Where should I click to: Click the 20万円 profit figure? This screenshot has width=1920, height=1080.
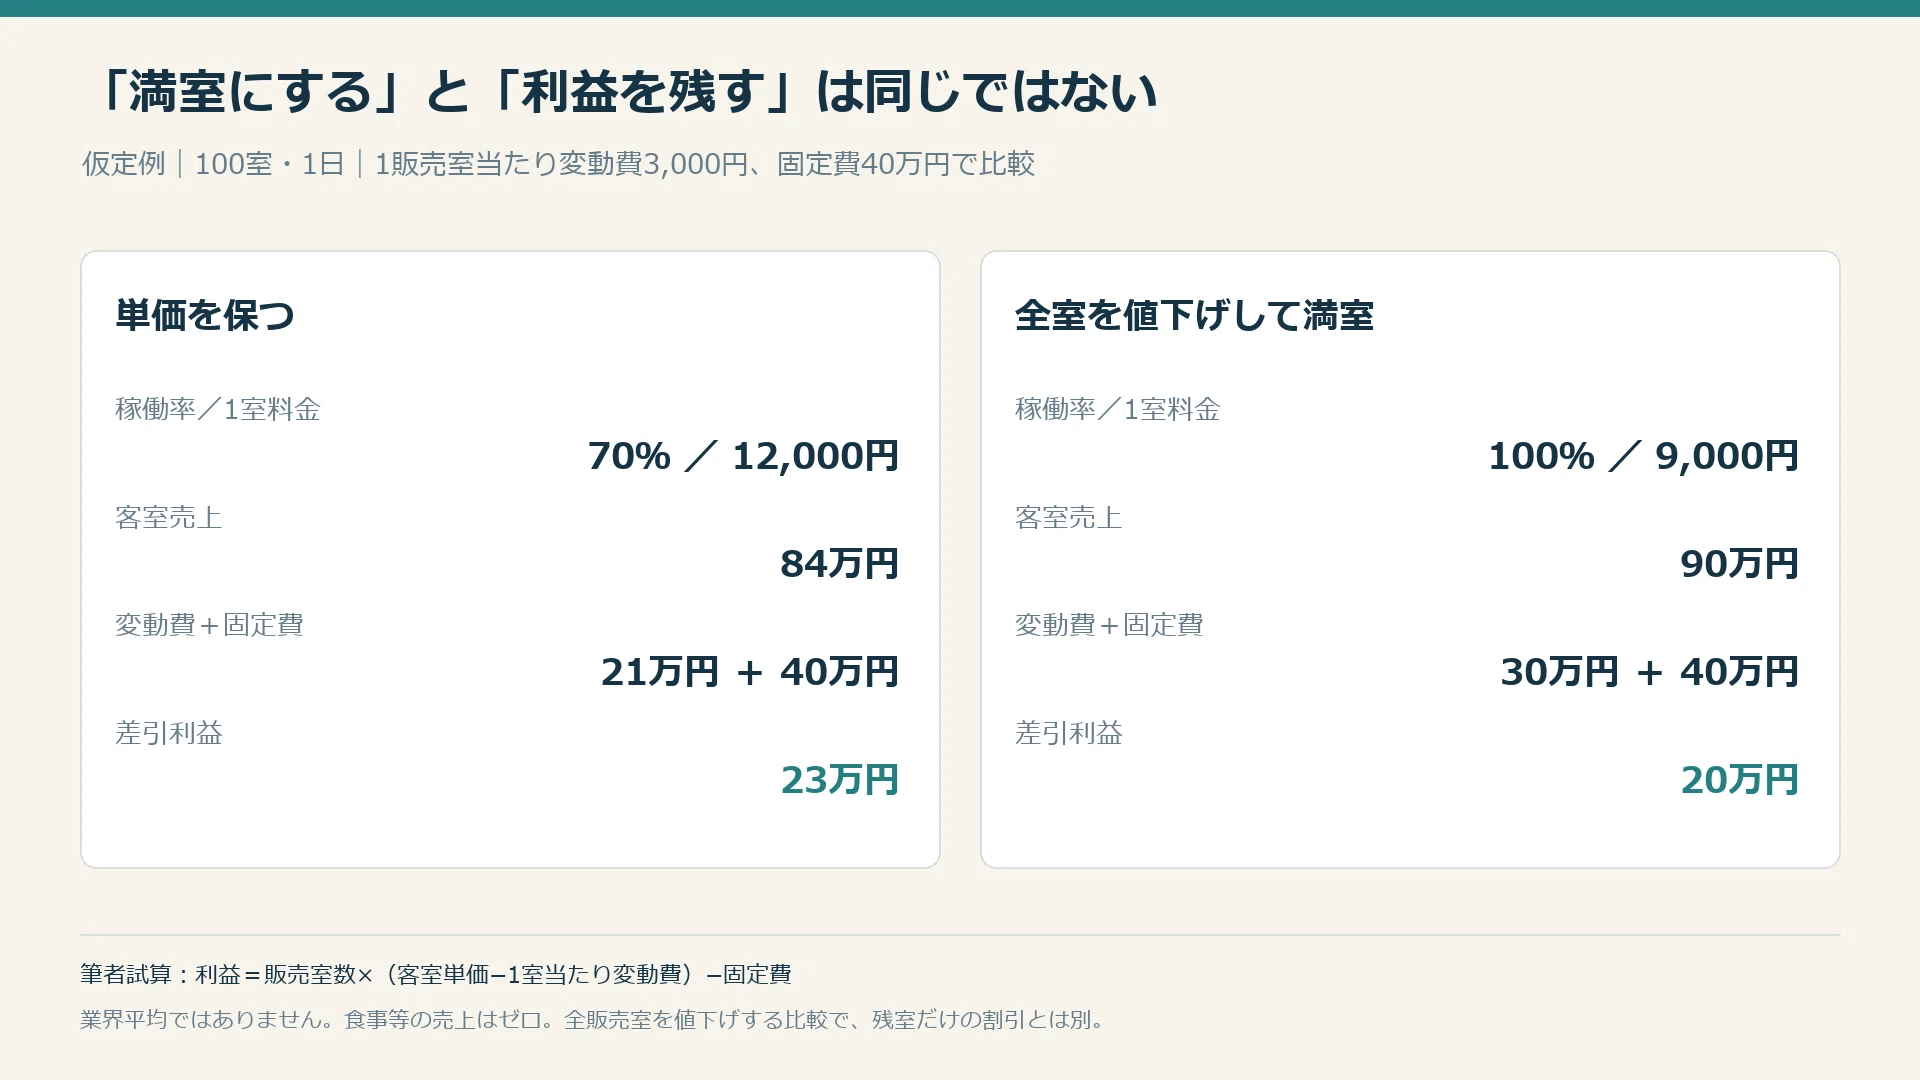(1739, 780)
